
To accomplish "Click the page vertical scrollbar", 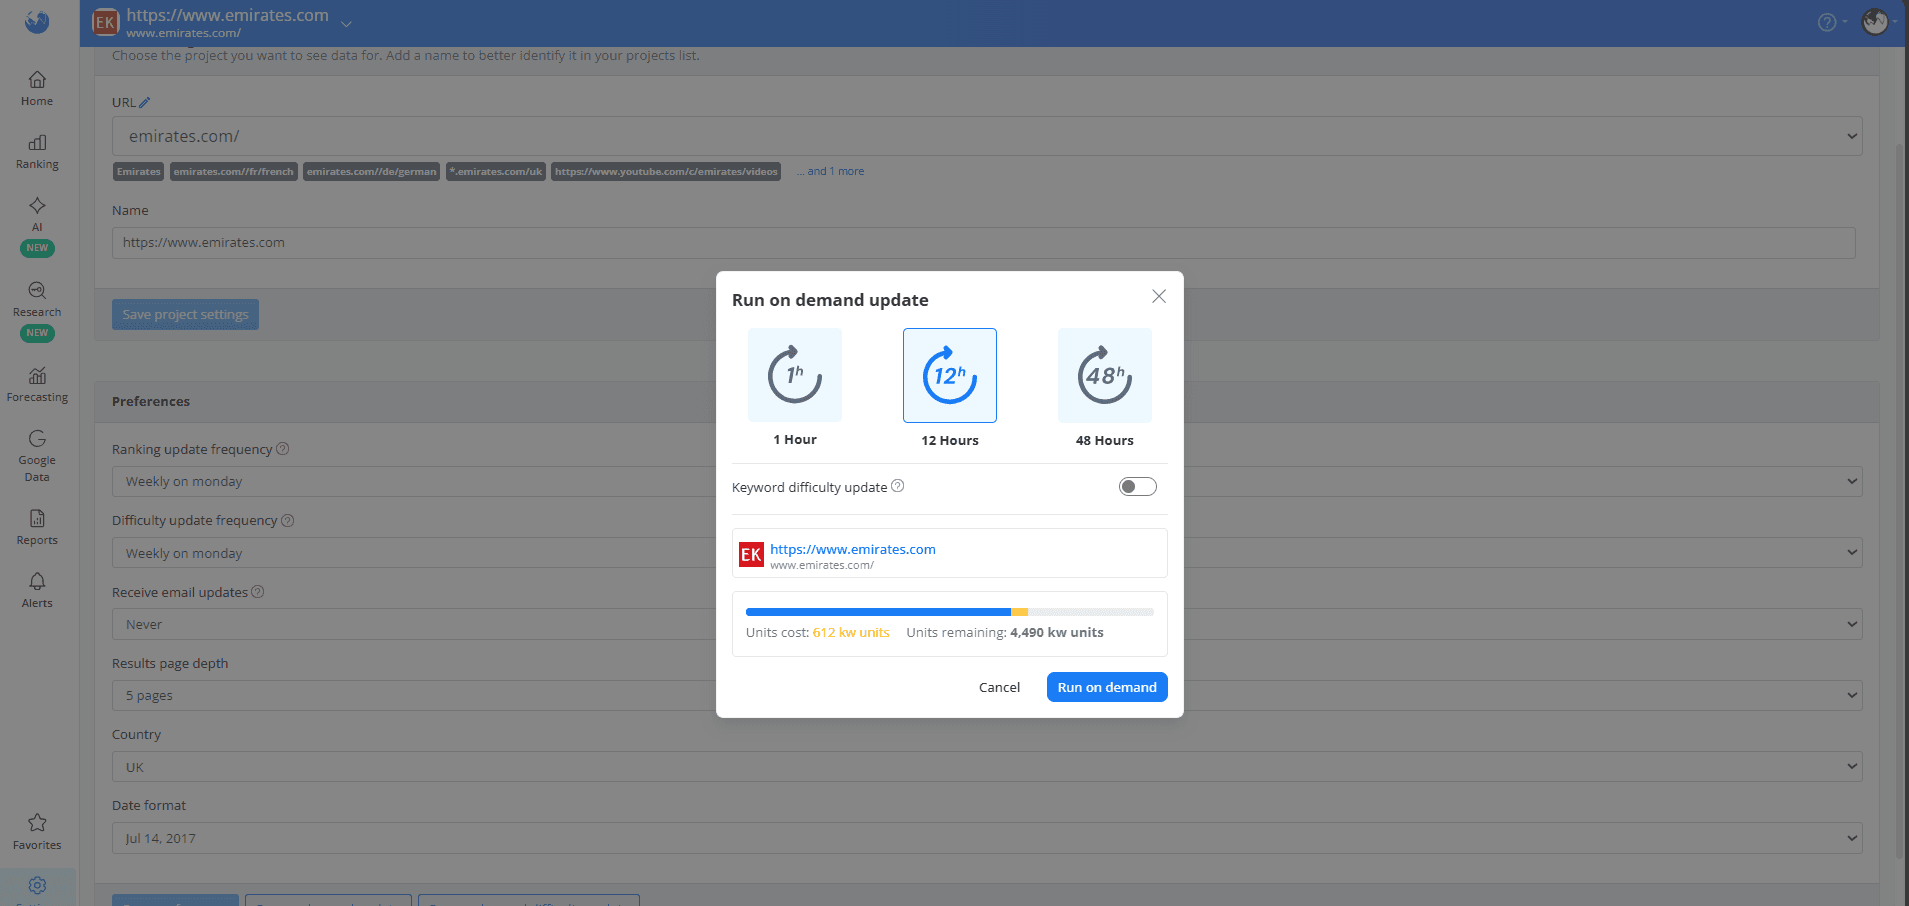I will click(x=1901, y=500).
